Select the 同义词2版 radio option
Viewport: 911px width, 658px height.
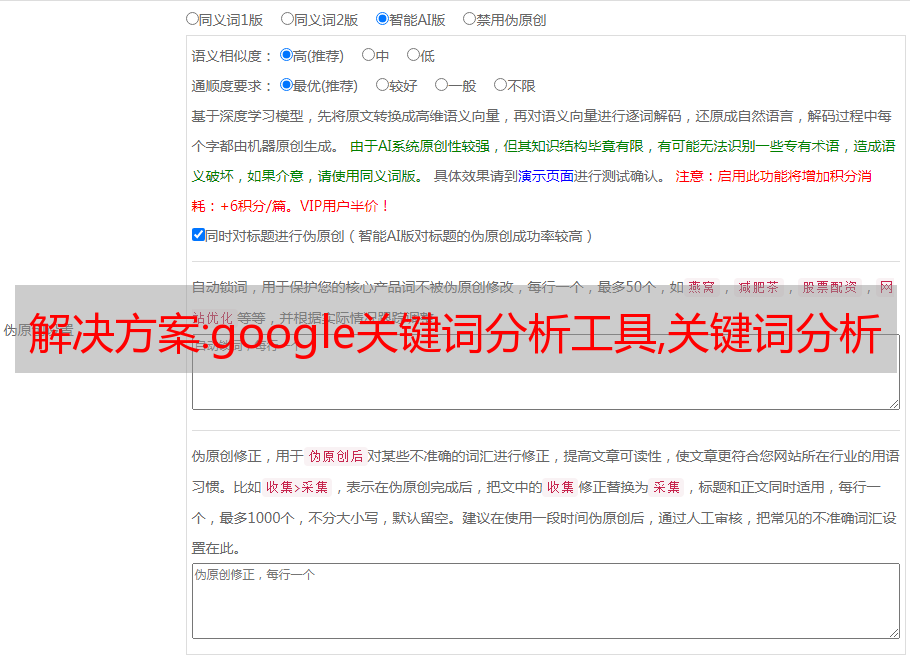287,19
